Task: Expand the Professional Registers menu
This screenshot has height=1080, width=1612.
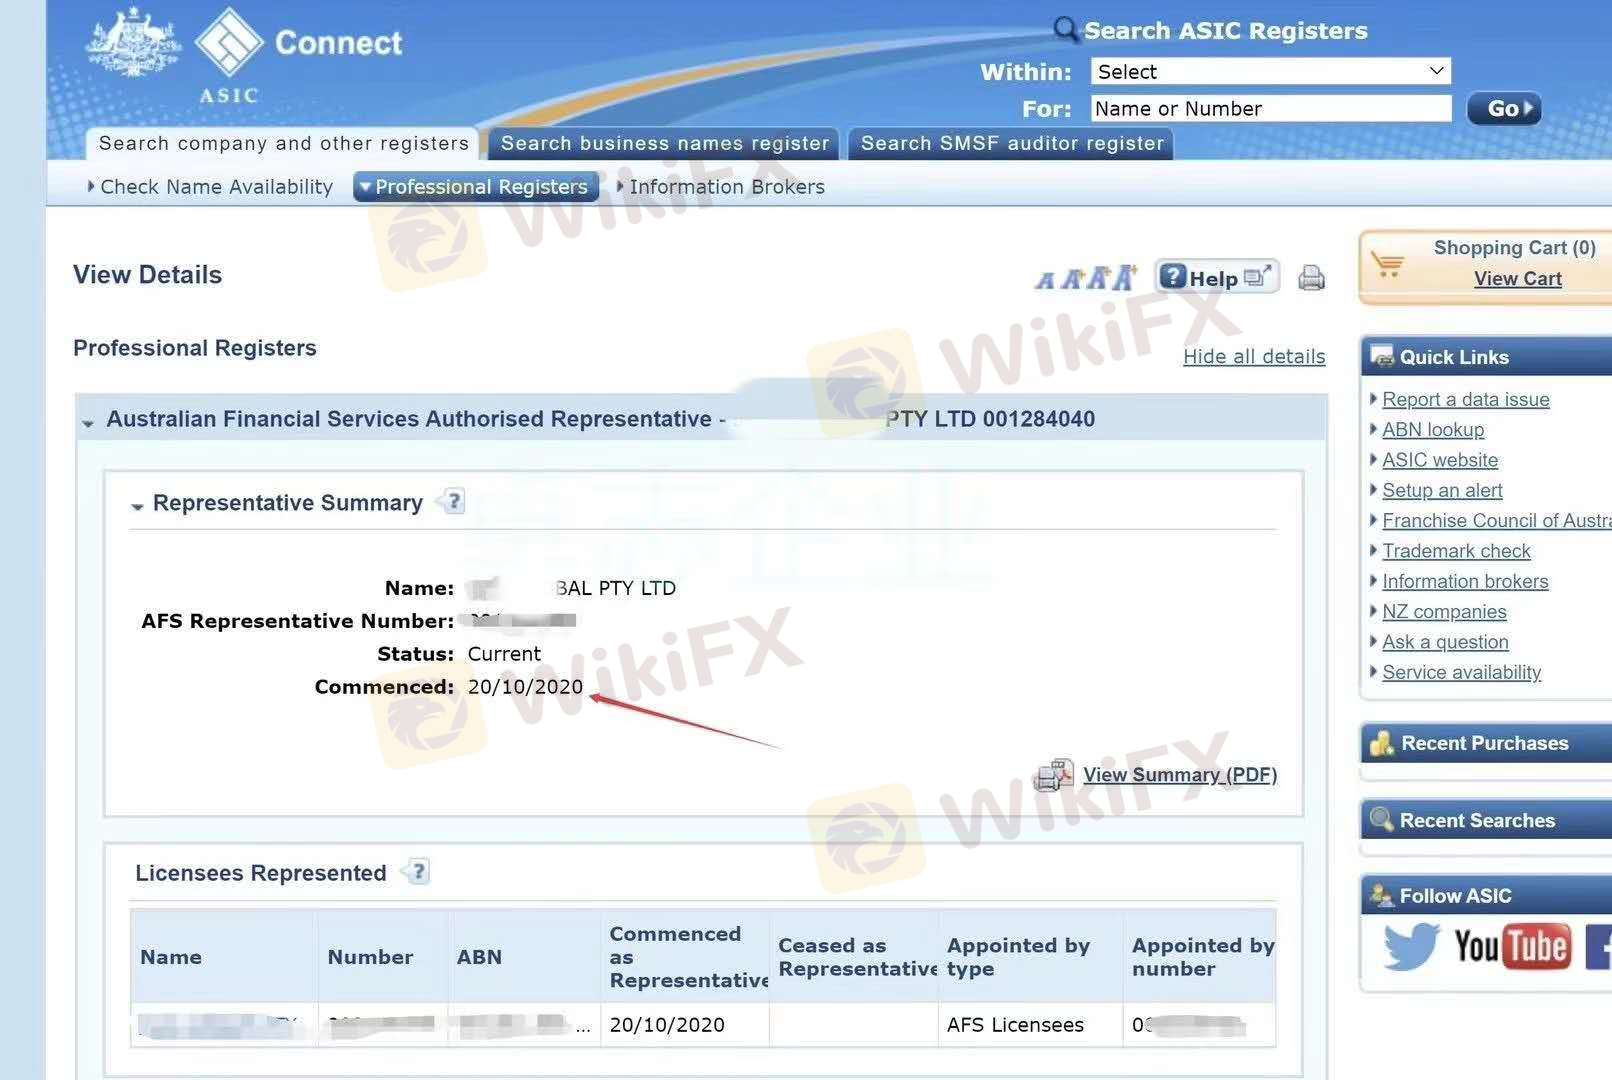Action: pyautogui.click(x=476, y=187)
